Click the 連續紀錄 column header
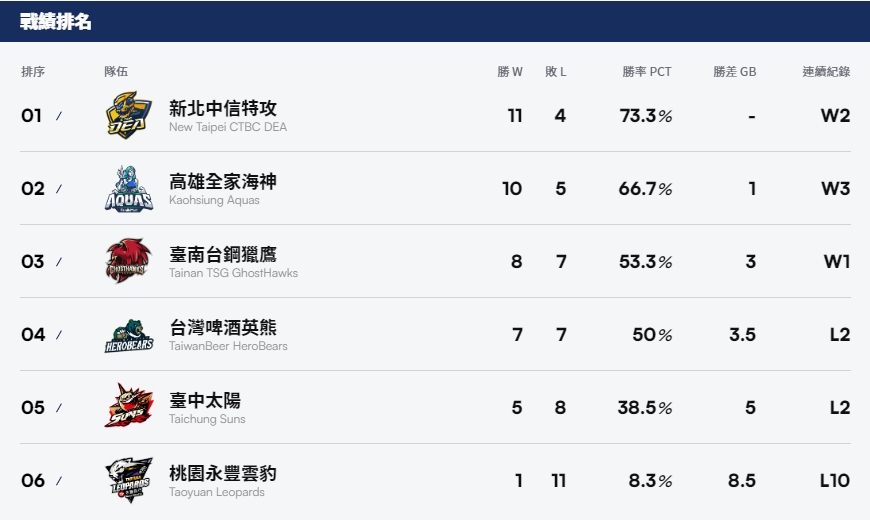Screen dimensions: 870x520 826,72
